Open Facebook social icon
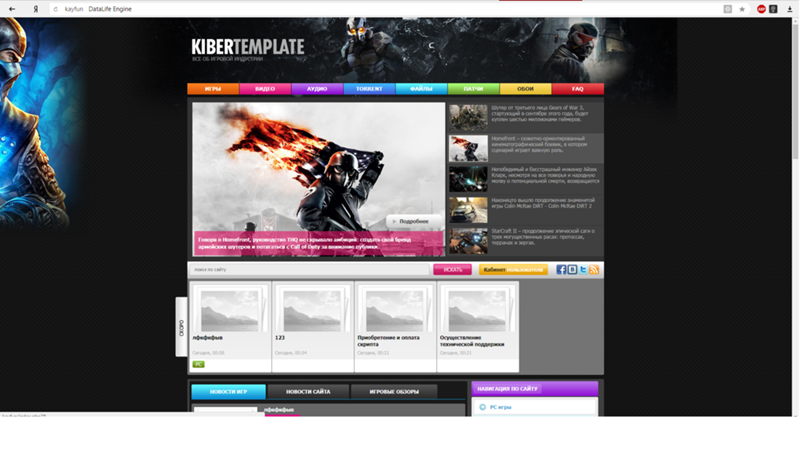The width and height of the screenshot is (800, 450). [561, 269]
